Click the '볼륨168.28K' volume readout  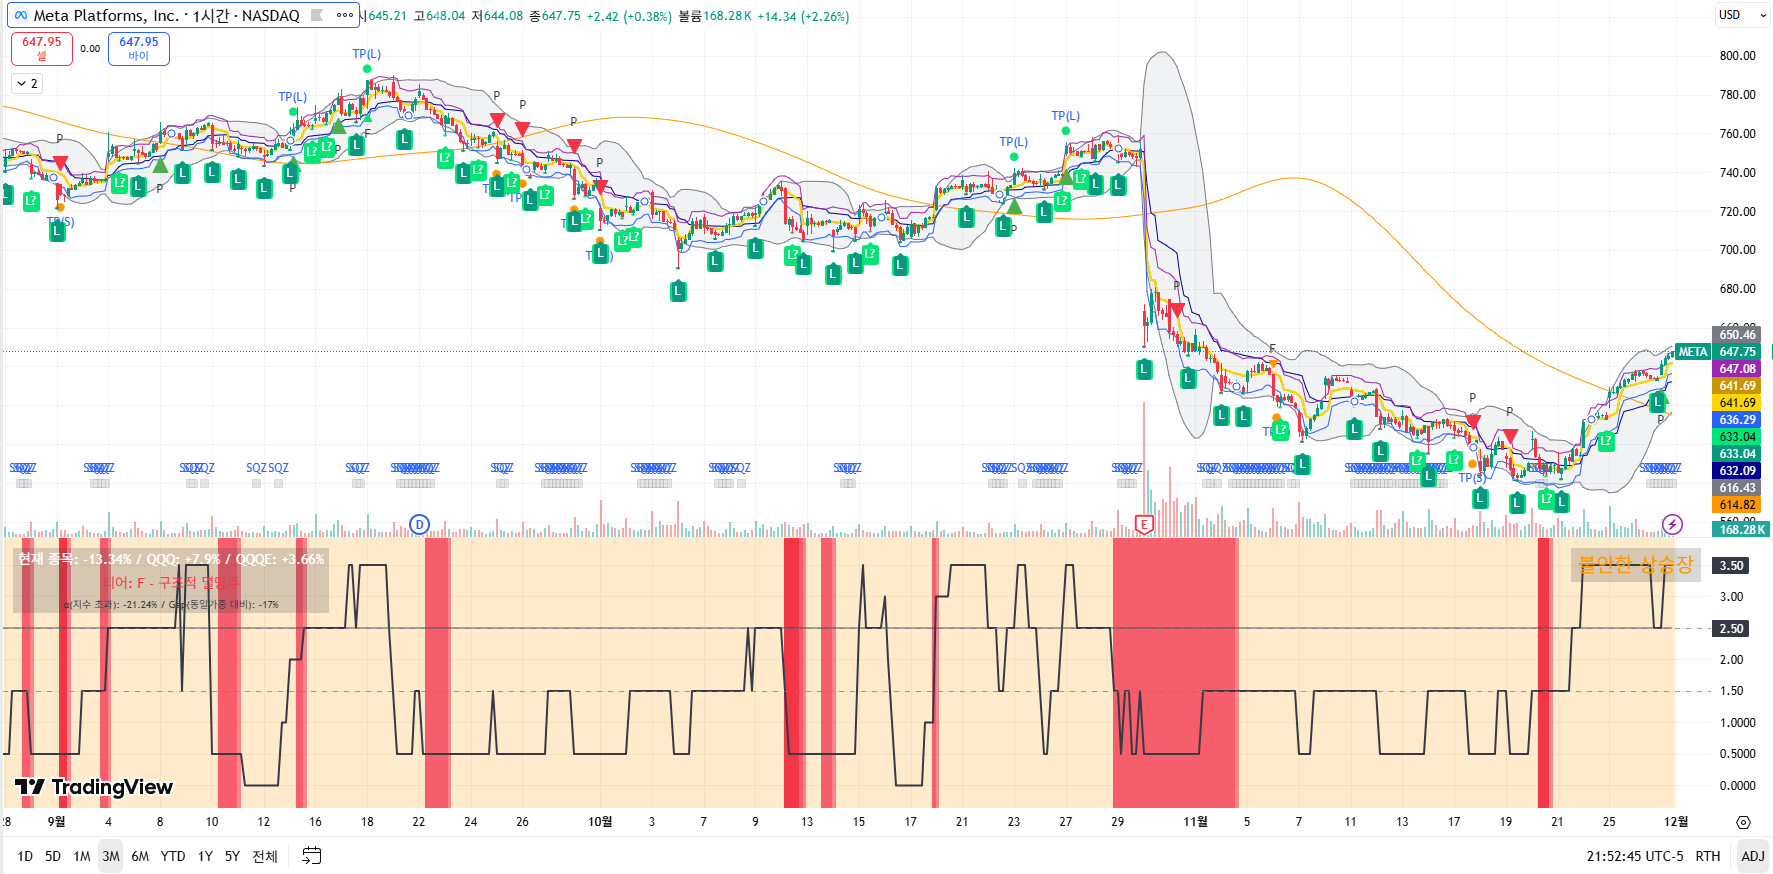coord(715,16)
